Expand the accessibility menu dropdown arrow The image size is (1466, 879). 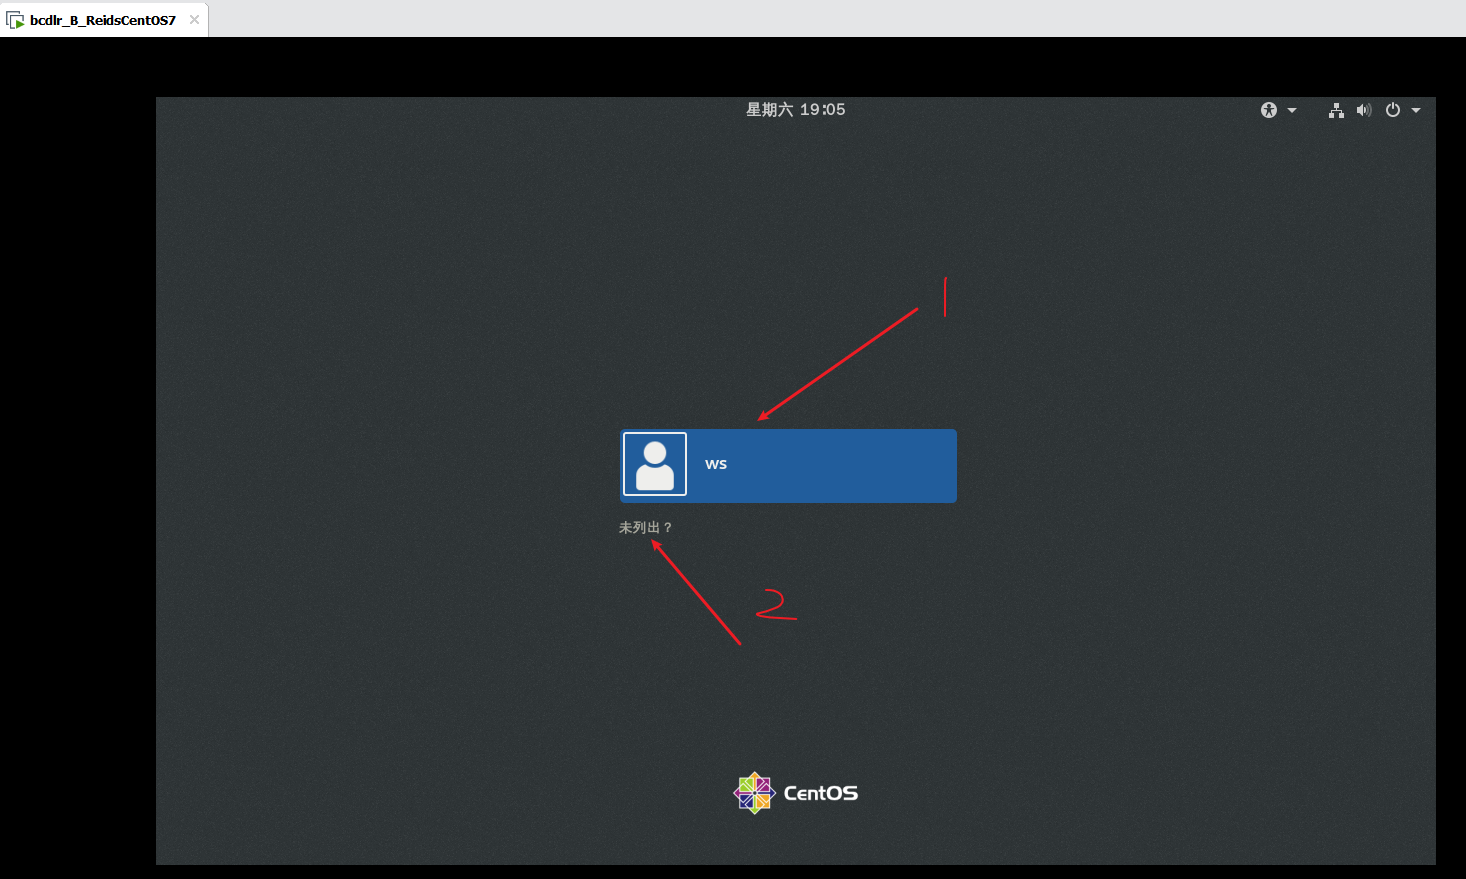pyautogui.click(x=1292, y=110)
